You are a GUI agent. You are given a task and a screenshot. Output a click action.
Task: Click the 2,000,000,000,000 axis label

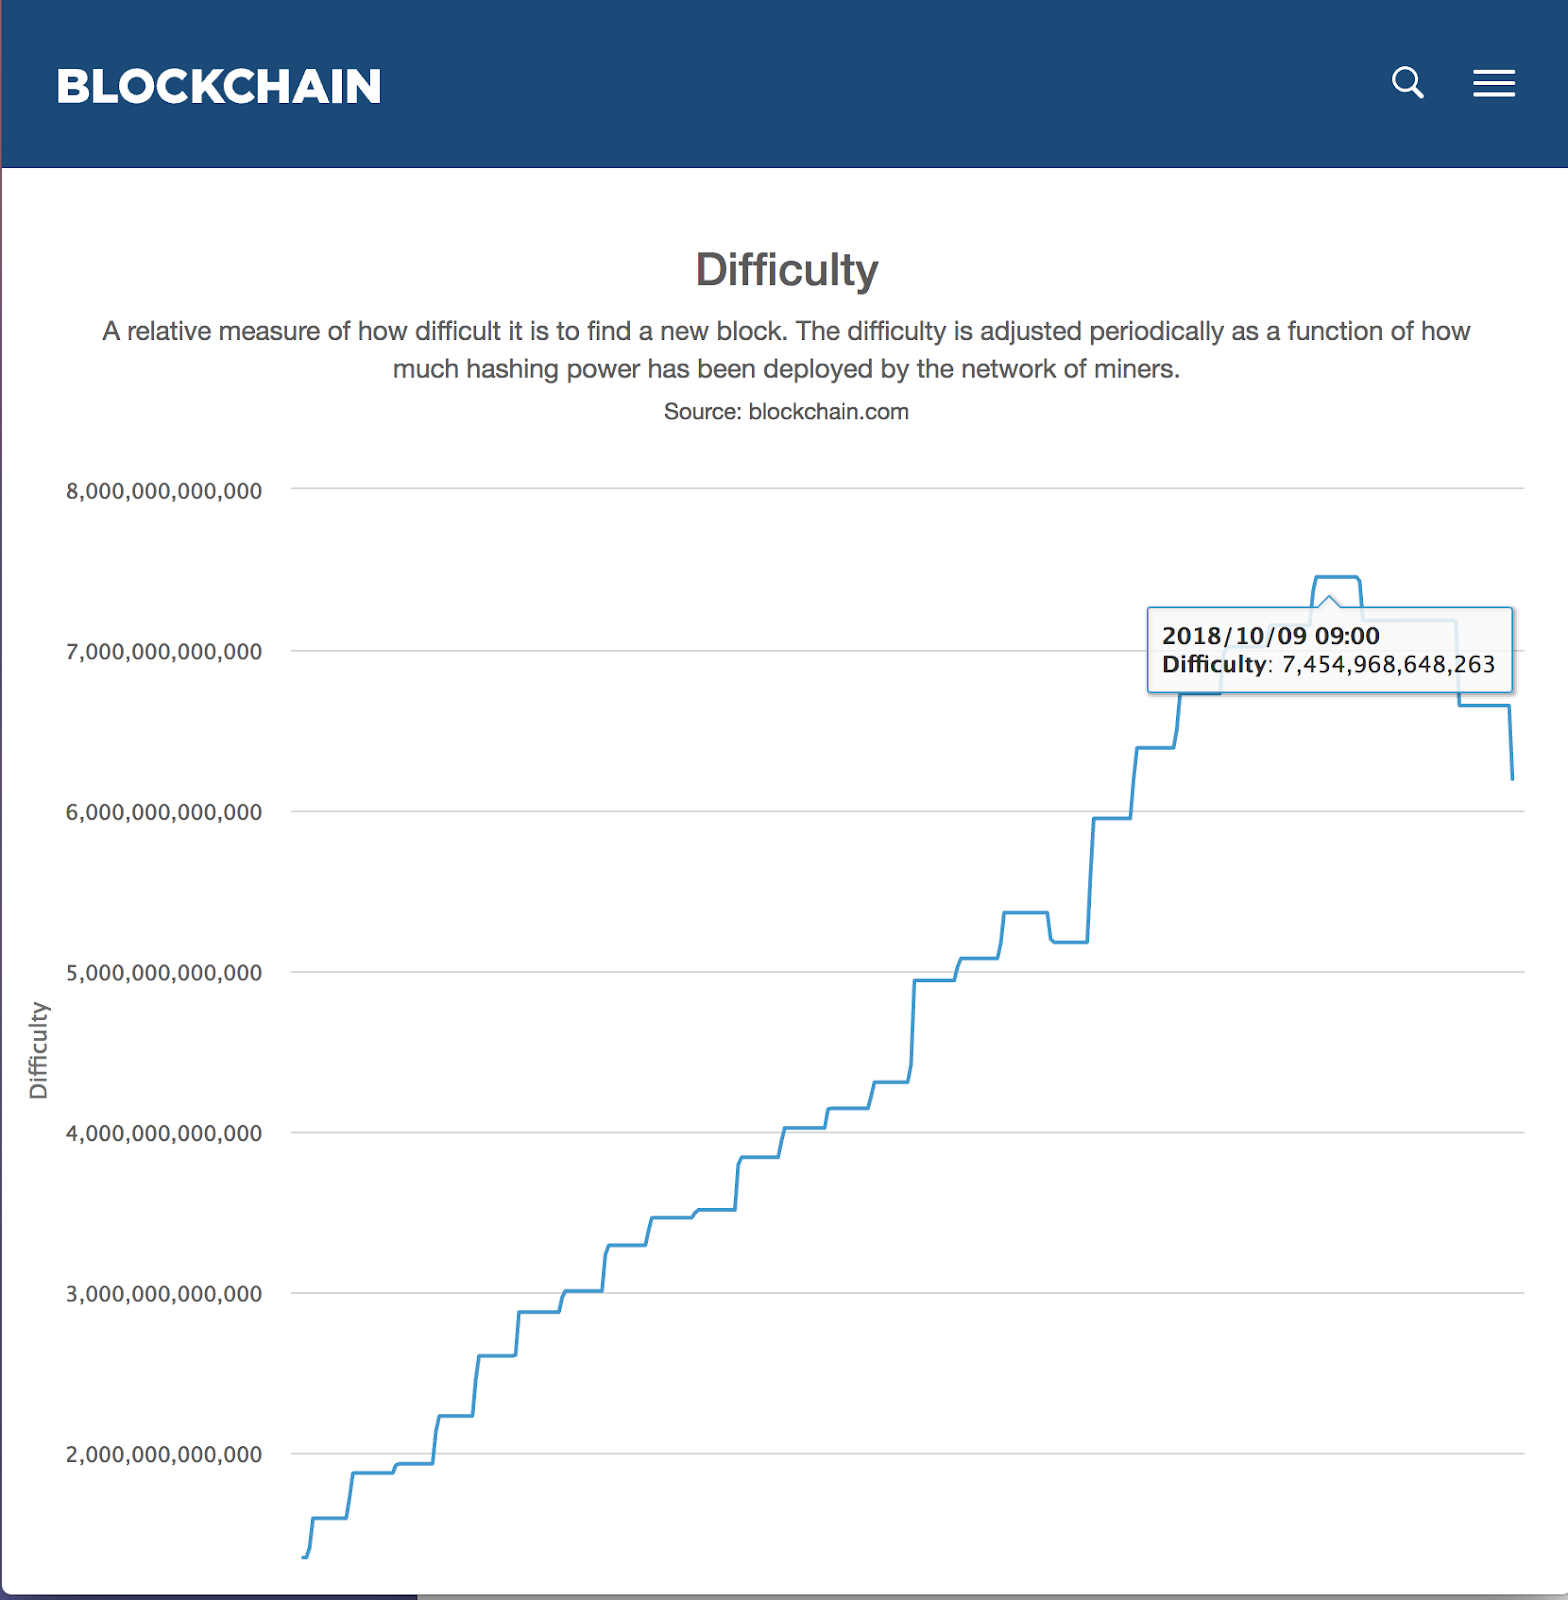pyautogui.click(x=164, y=1455)
